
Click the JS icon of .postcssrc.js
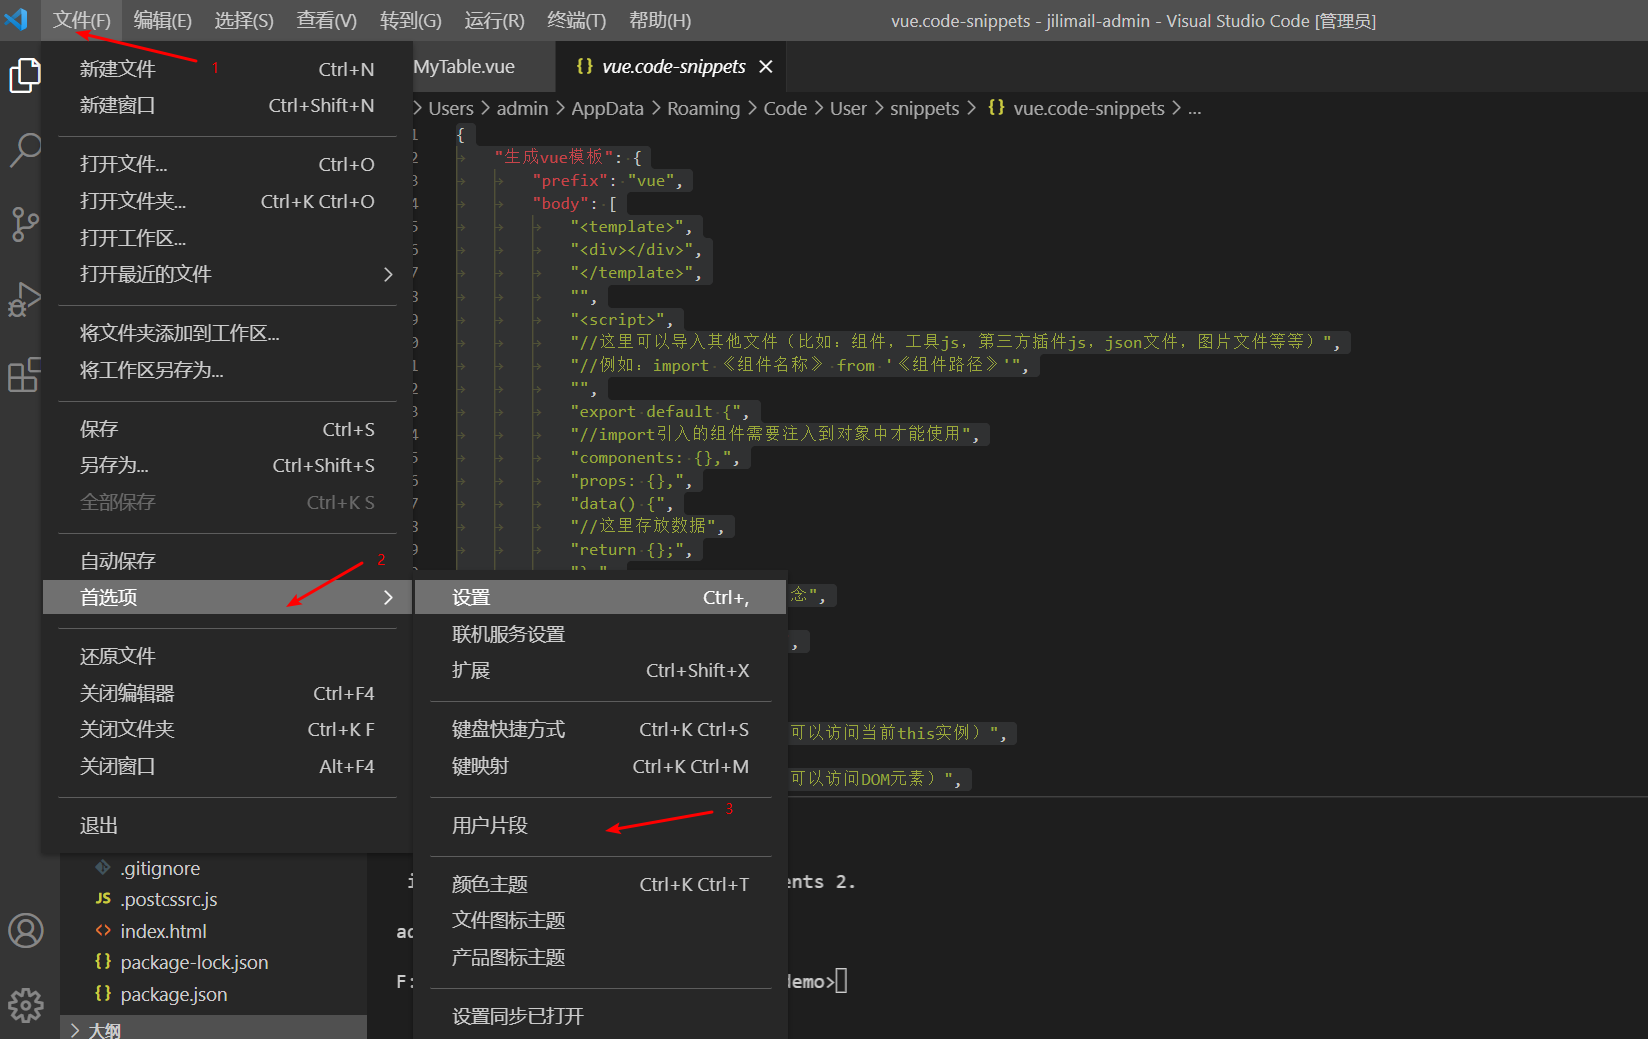click(x=103, y=899)
